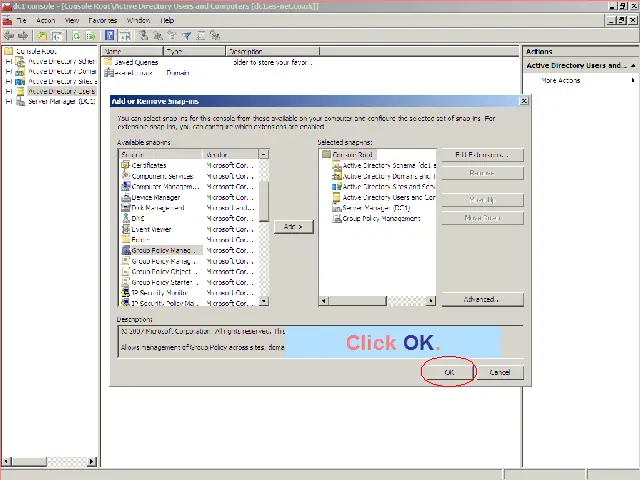Viewport: 640px width, 480px height.
Task: Collapse the Active Directory Users Actions section
Action: pyautogui.click(x=633, y=65)
